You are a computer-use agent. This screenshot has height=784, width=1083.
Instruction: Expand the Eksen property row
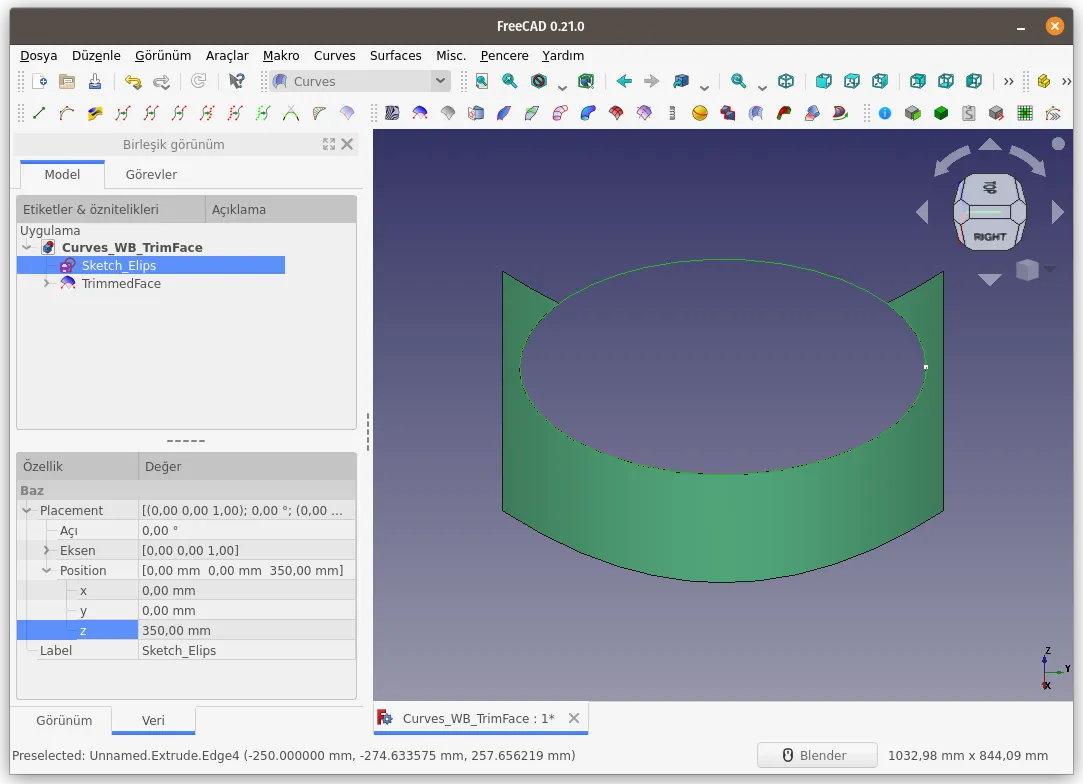tap(46, 551)
